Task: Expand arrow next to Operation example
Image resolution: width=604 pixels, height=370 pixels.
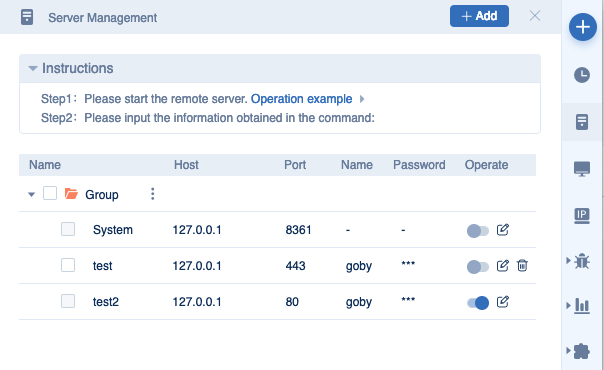Action: [362, 99]
